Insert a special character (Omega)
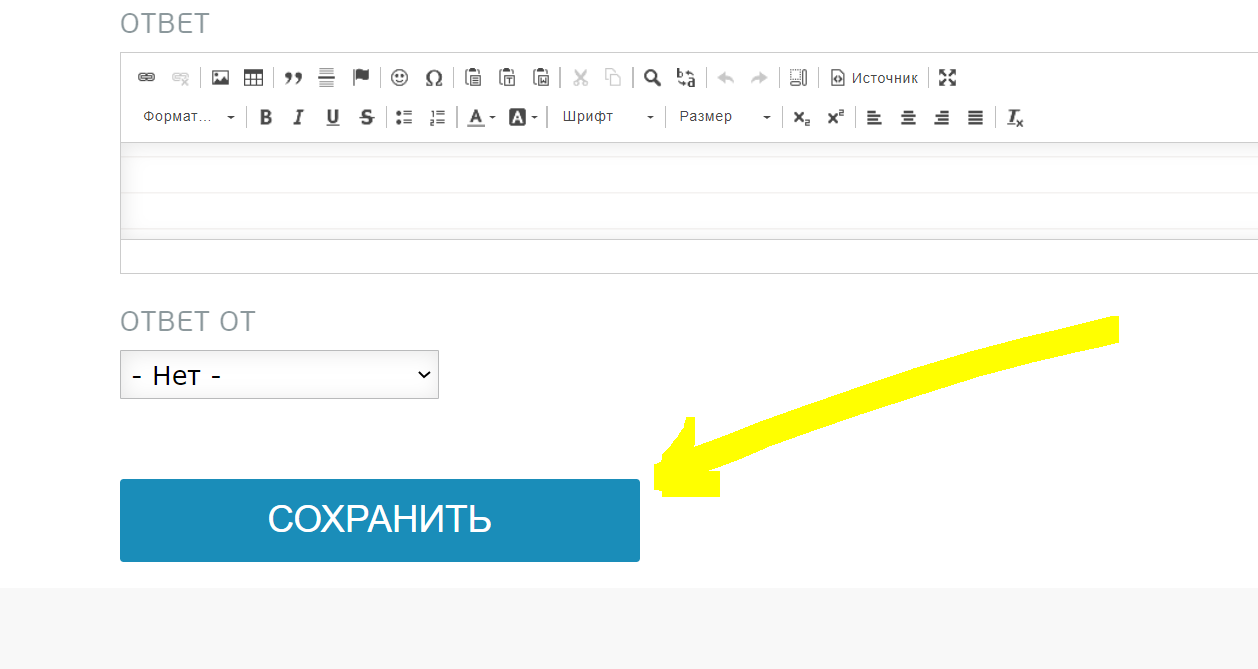Screen dimensions: 1258x669 (434, 78)
